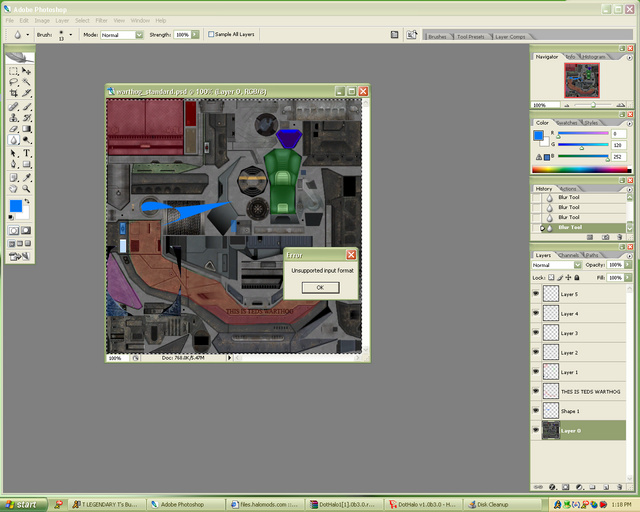Open the Color panel options menu arrow

coord(629,123)
